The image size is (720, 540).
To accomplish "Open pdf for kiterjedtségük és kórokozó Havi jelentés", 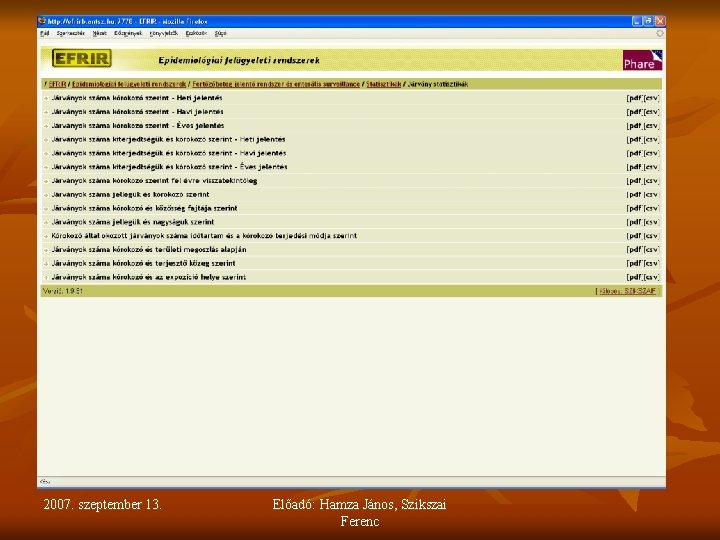I will click(634, 153).
